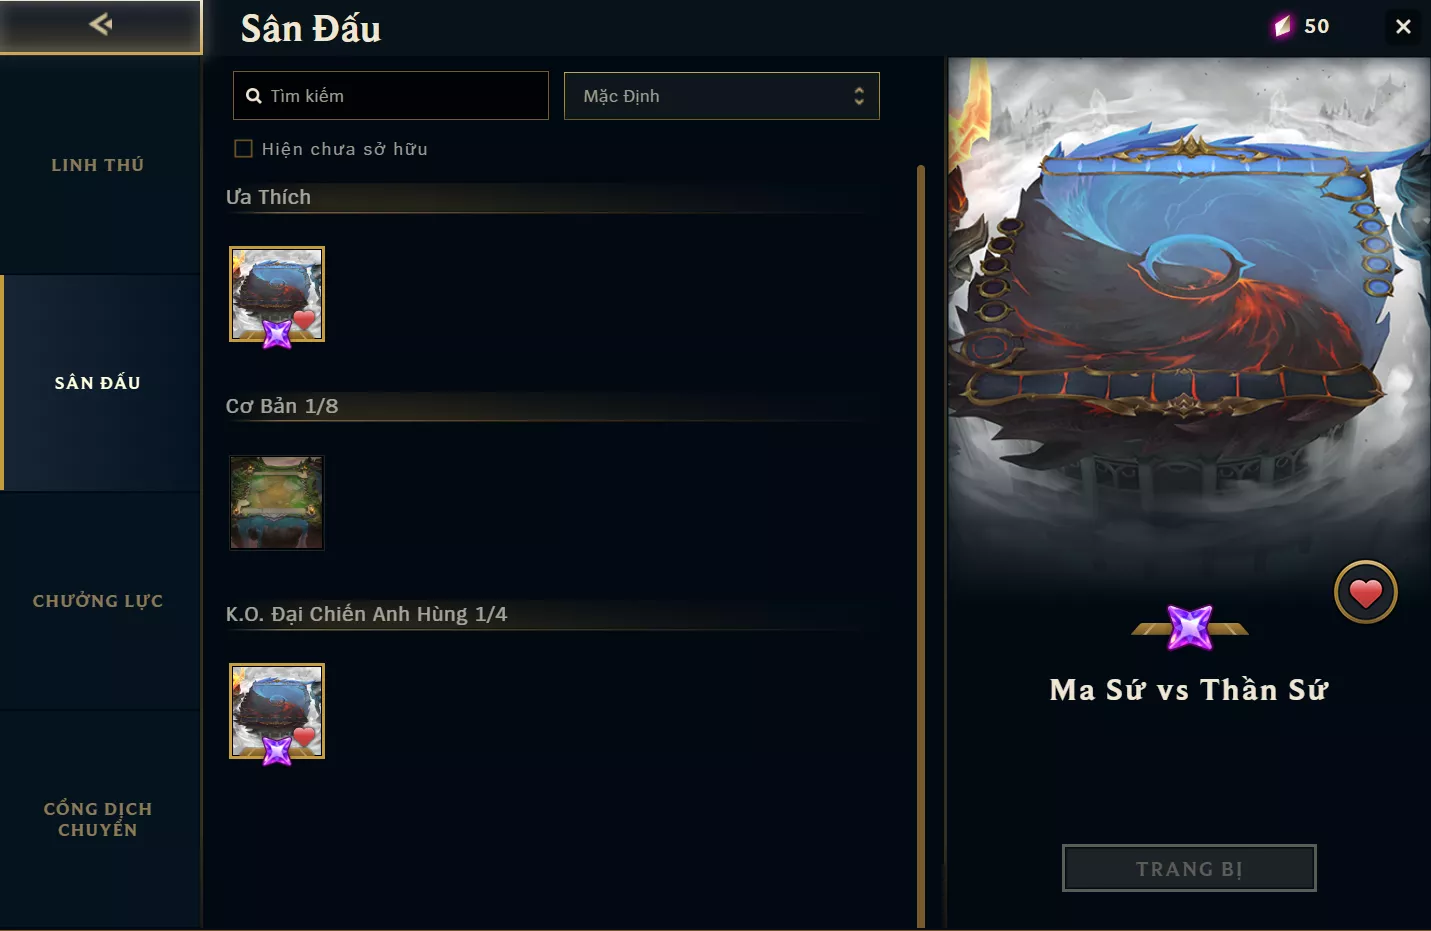Viewport: 1431px width, 931px height.
Task: Click the Trang Bị button
Action: click(1189, 868)
